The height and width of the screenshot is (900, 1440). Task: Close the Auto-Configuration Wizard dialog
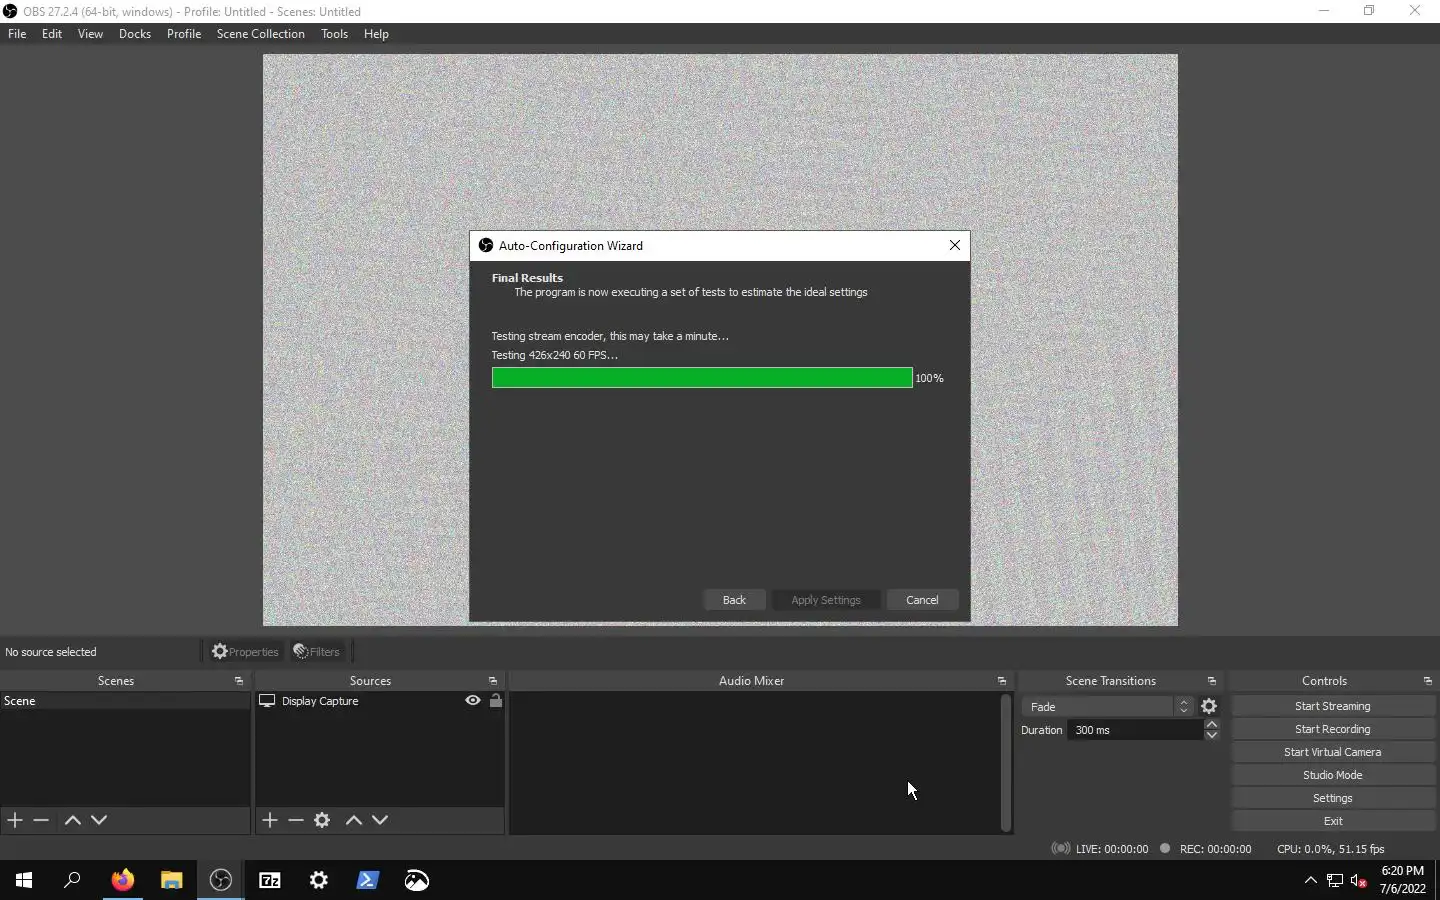(955, 245)
